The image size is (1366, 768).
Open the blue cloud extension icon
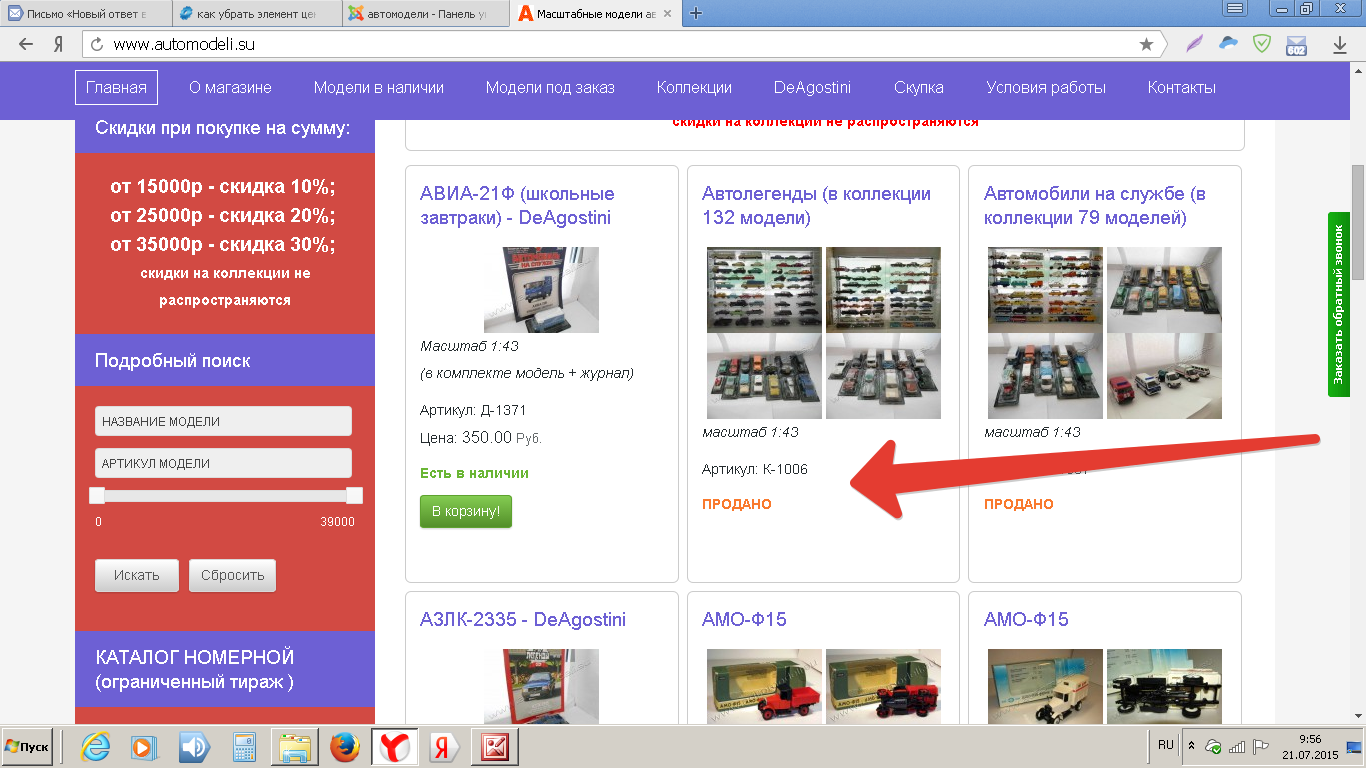coord(1229,44)
